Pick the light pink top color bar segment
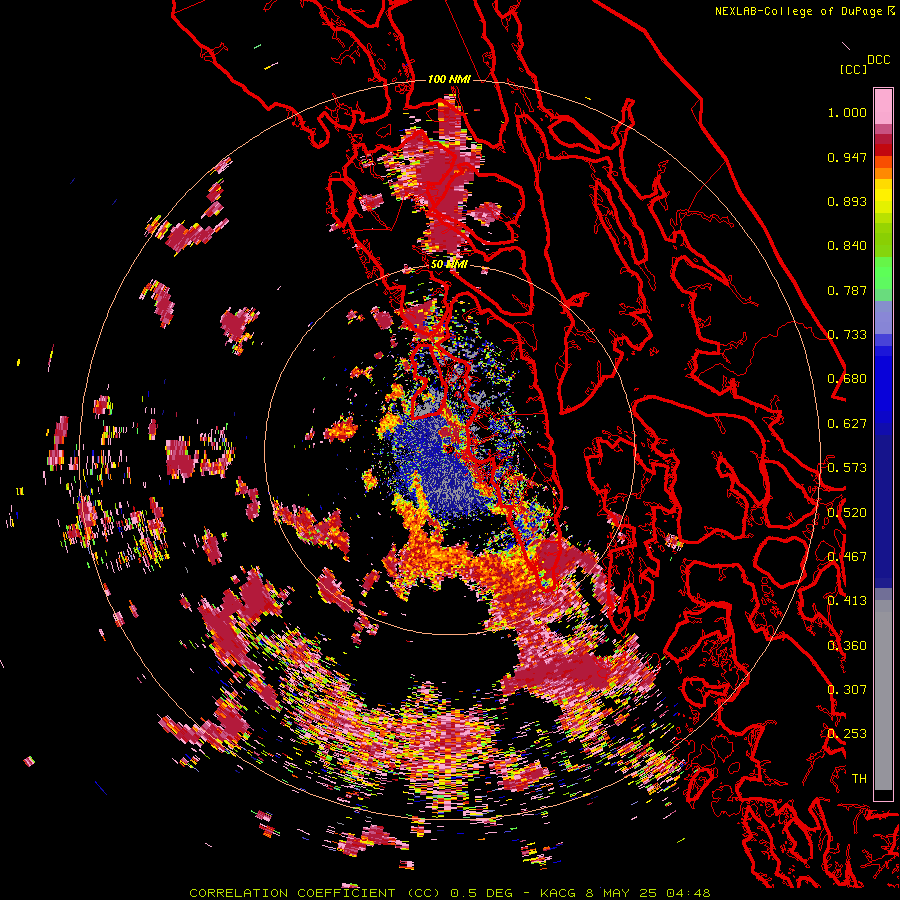This screenshot has height=900, width=900. (x=883, y=106)
